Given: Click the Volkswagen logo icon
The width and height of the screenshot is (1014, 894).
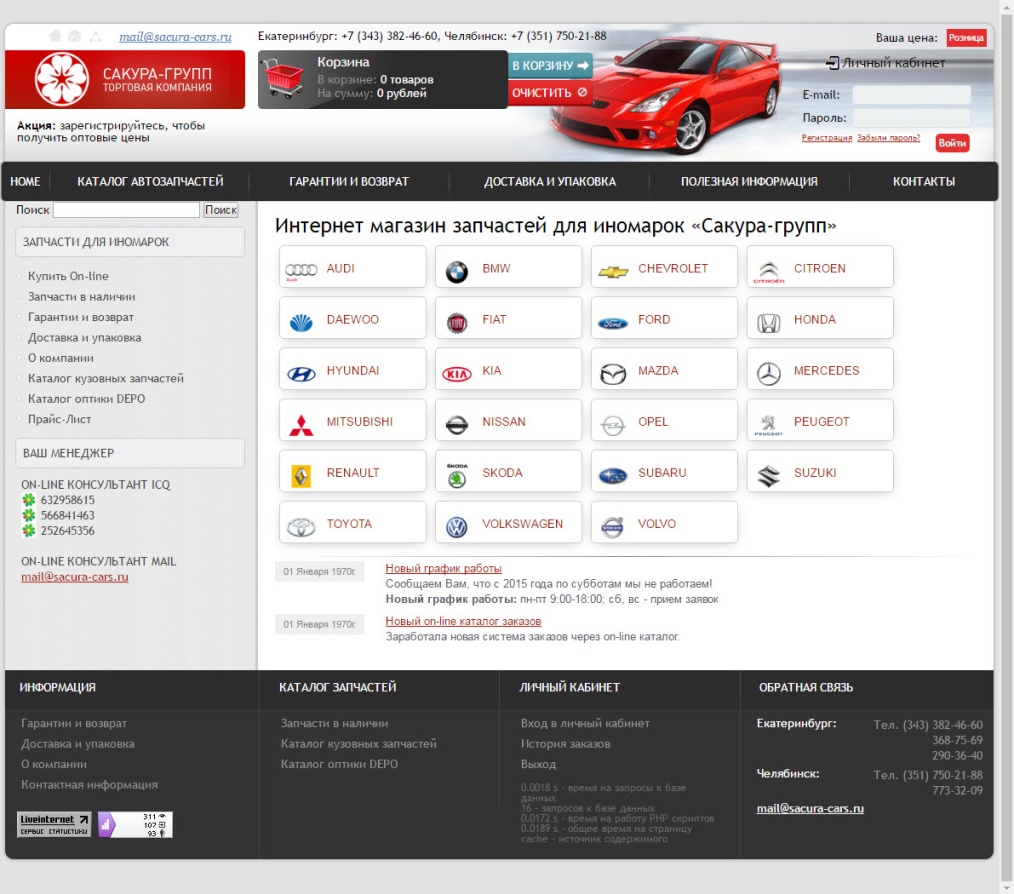Looking at the screenshot, I should (457, 527).
